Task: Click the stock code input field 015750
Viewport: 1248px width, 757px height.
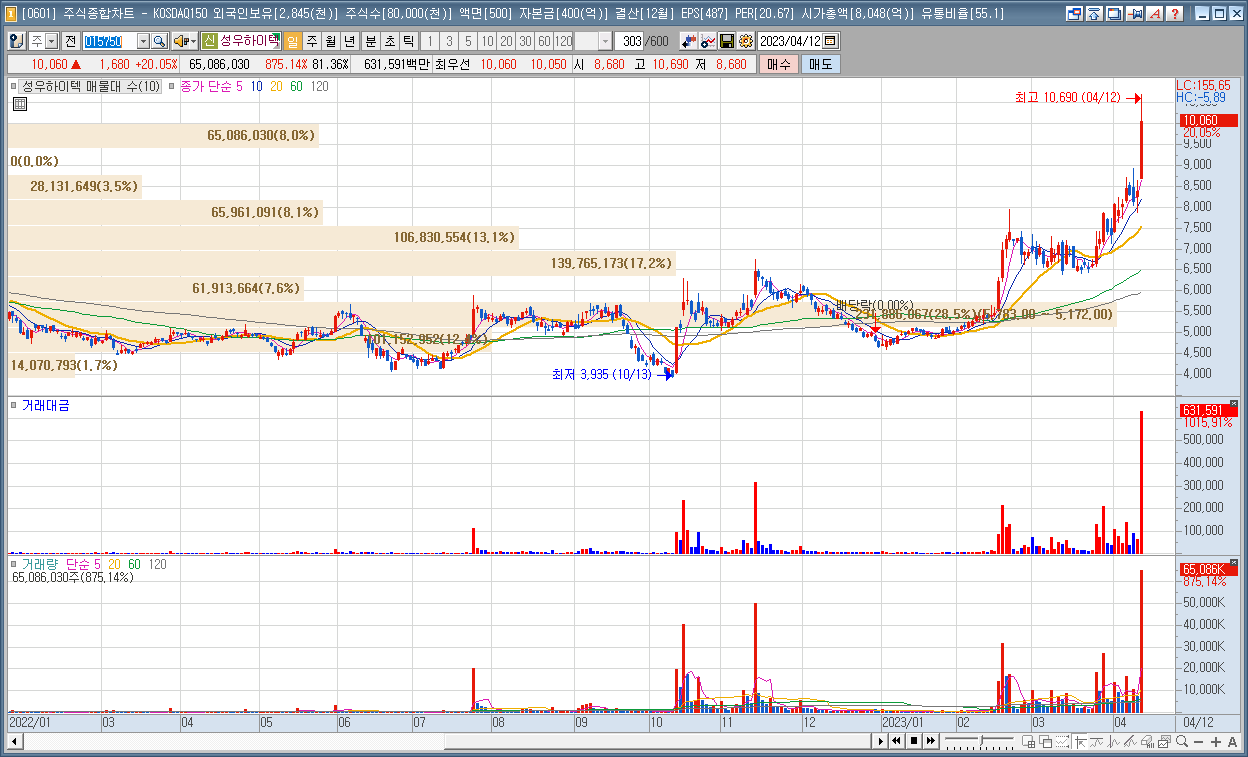Action: 110,41
